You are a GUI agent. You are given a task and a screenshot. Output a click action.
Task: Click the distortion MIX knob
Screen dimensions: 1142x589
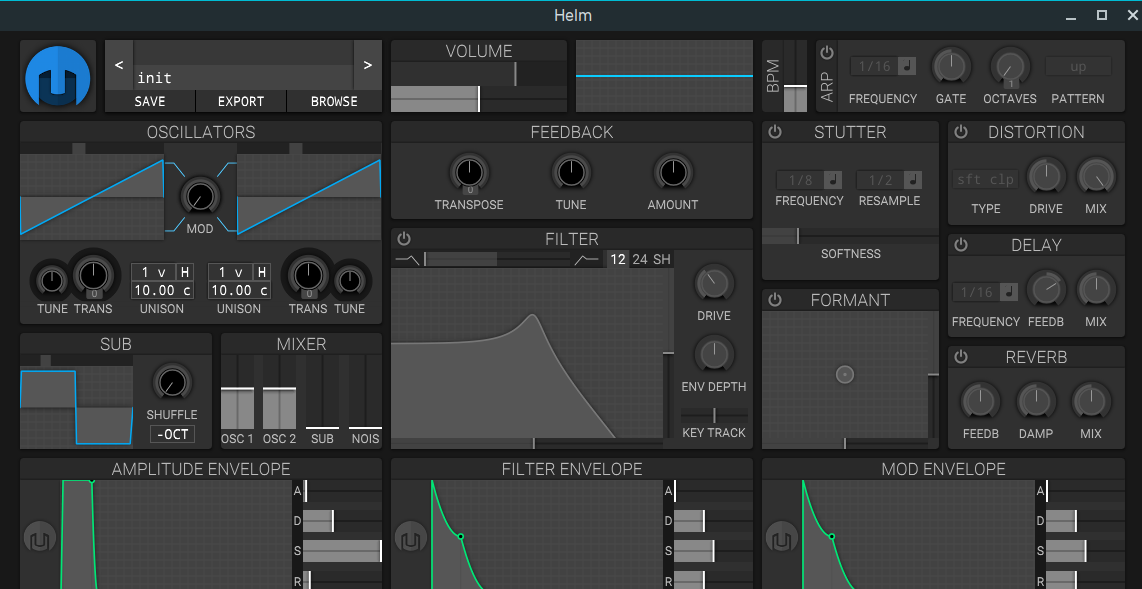(1095, 176)
